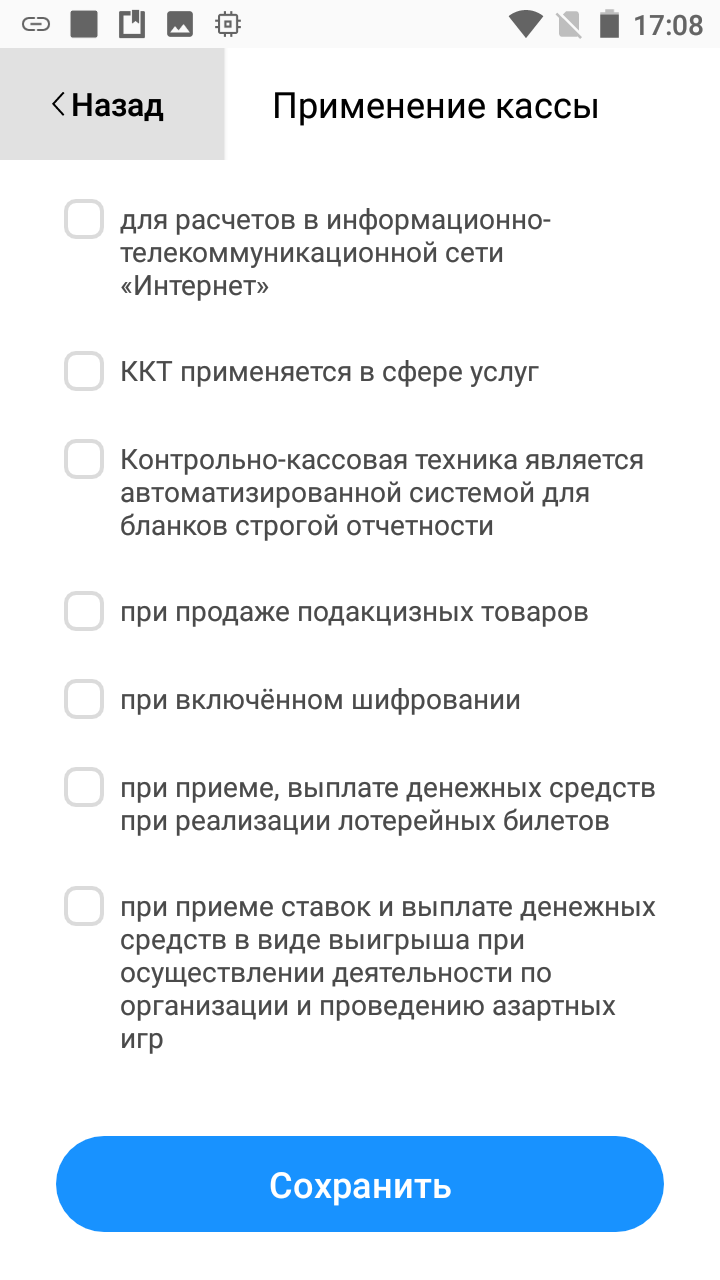Toggle 'при включённом шифровании' checkbox
This screenshot has width=720, height=1280.
[84, 699]
